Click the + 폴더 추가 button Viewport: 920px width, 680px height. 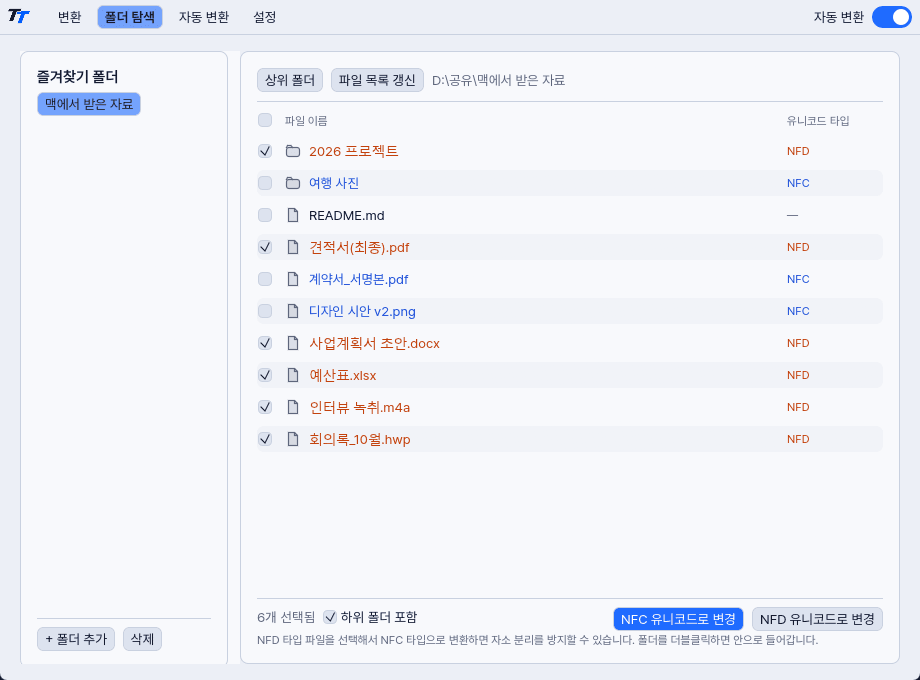coord(76,639)
